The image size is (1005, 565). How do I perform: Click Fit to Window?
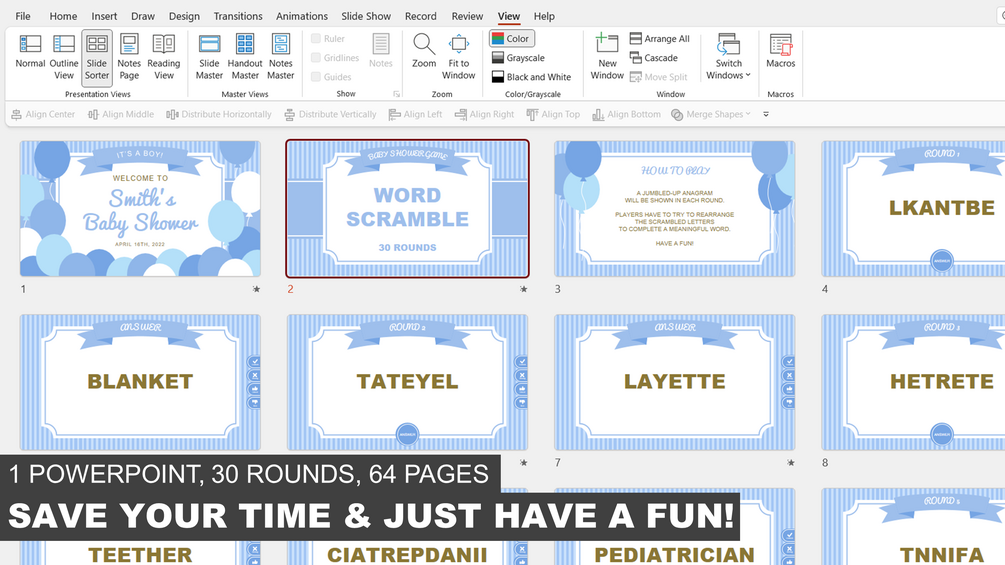coord(458,56)
